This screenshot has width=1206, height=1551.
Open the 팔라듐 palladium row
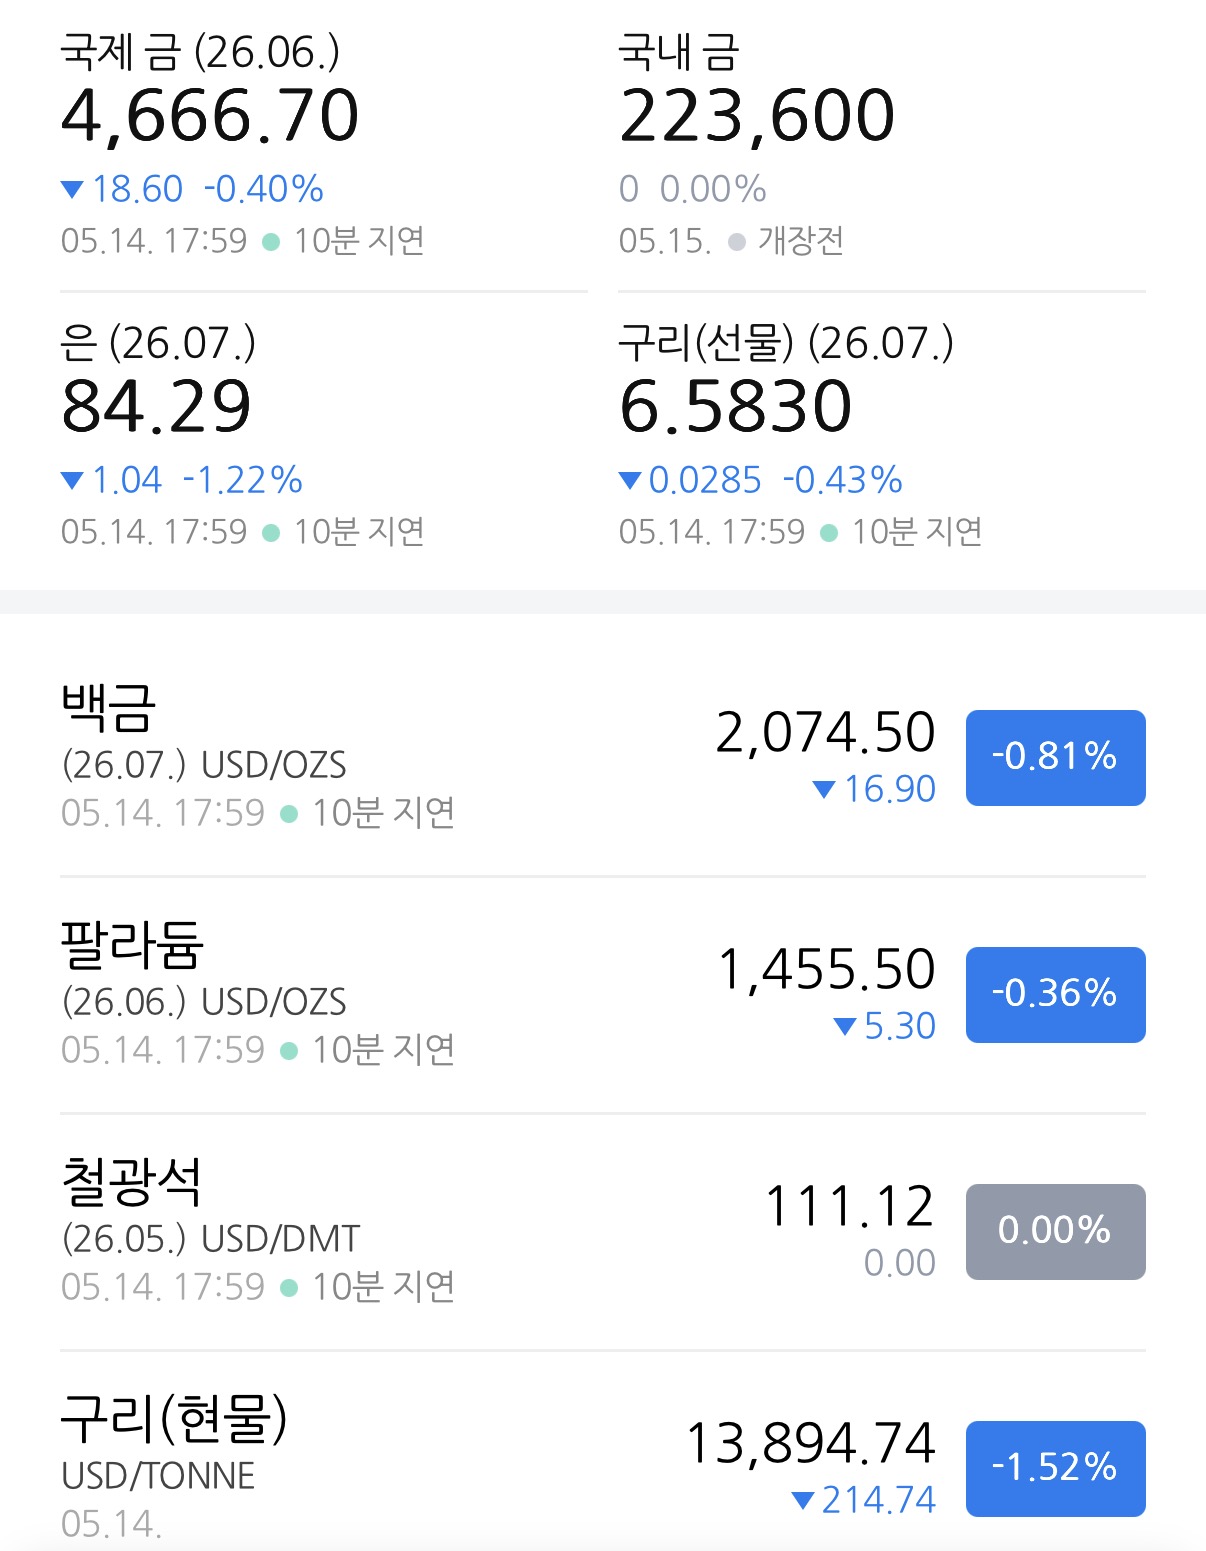pos(603,995)
